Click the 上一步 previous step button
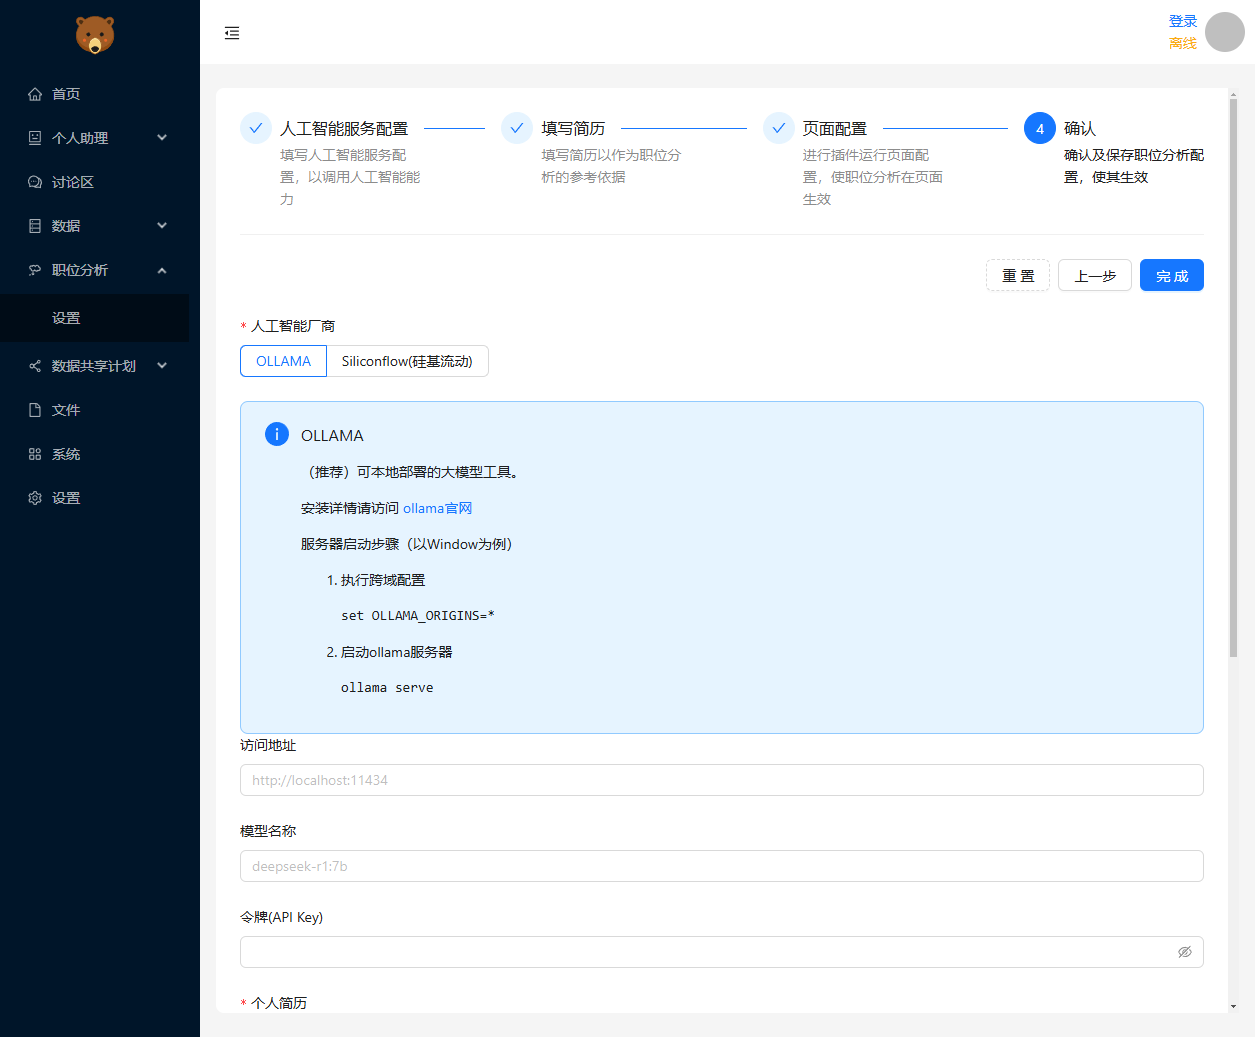Screen dimensions: 1255x1037 coord(1095,275)
